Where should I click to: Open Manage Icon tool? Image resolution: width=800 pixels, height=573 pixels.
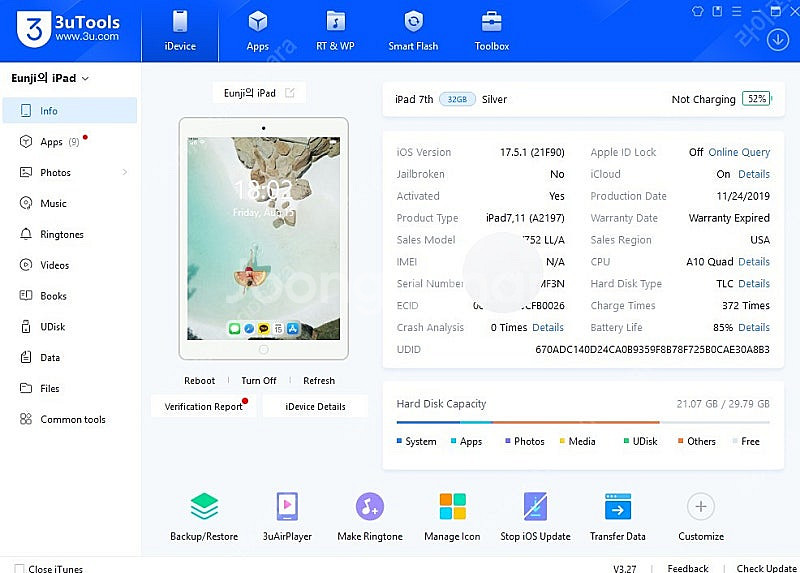pos(453,516)
